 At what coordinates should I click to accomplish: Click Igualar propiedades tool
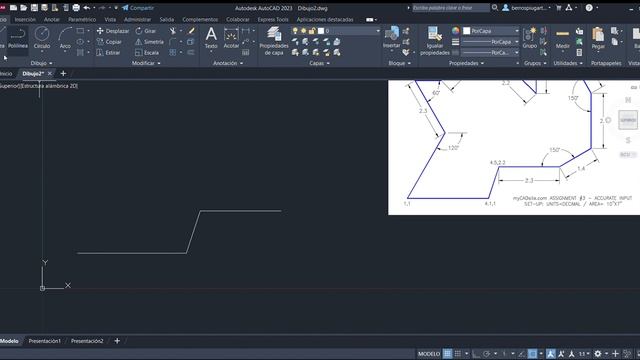(x=435, y=41)
